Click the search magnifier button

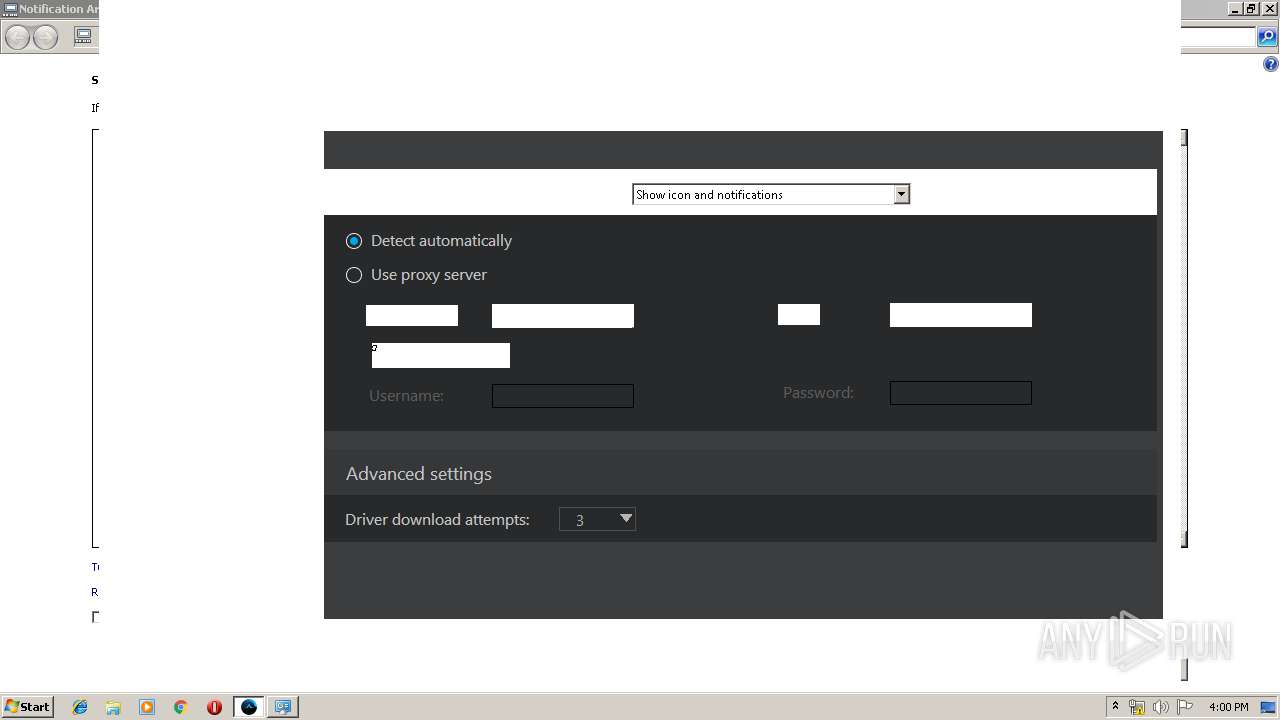click(x=1267, y=37)
